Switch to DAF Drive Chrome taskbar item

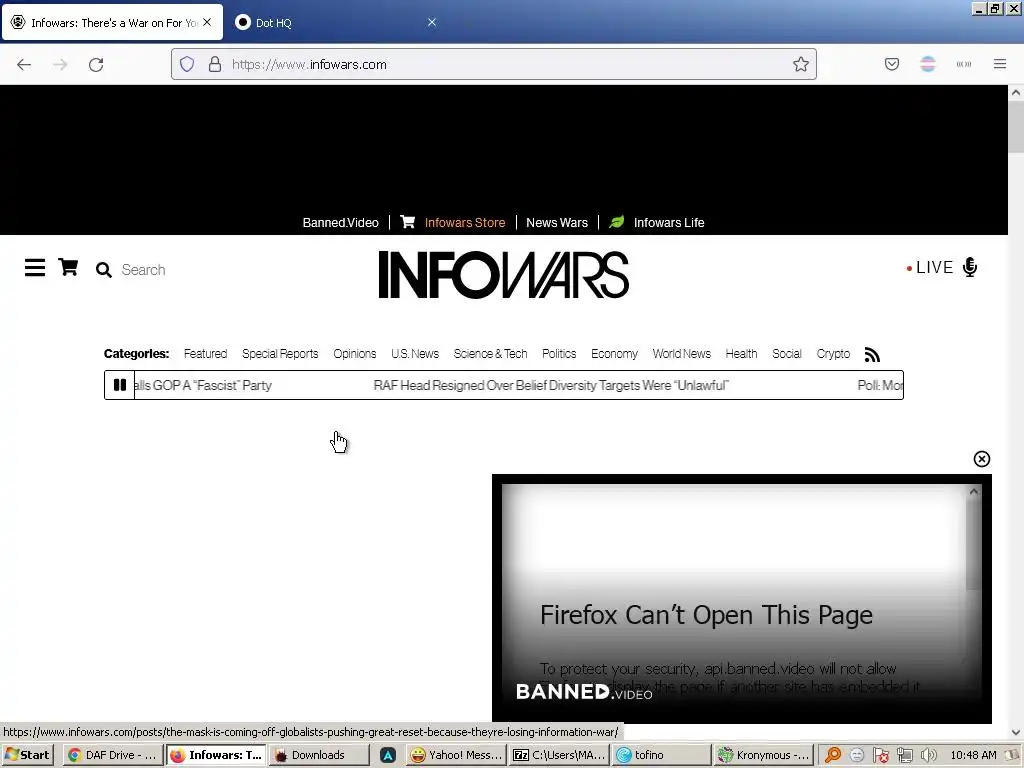pos(112,755)
